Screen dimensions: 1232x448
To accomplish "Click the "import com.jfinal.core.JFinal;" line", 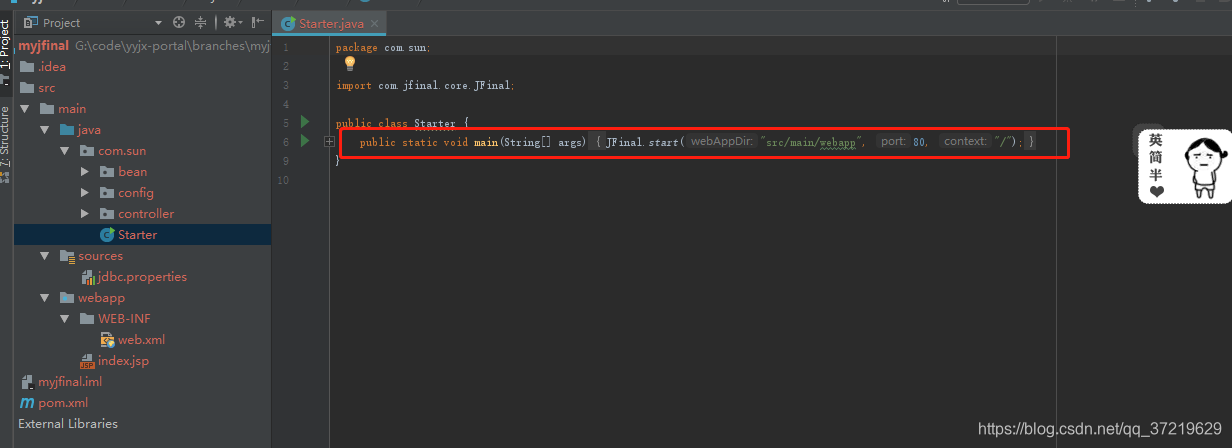I will click(x=426, y=85).
